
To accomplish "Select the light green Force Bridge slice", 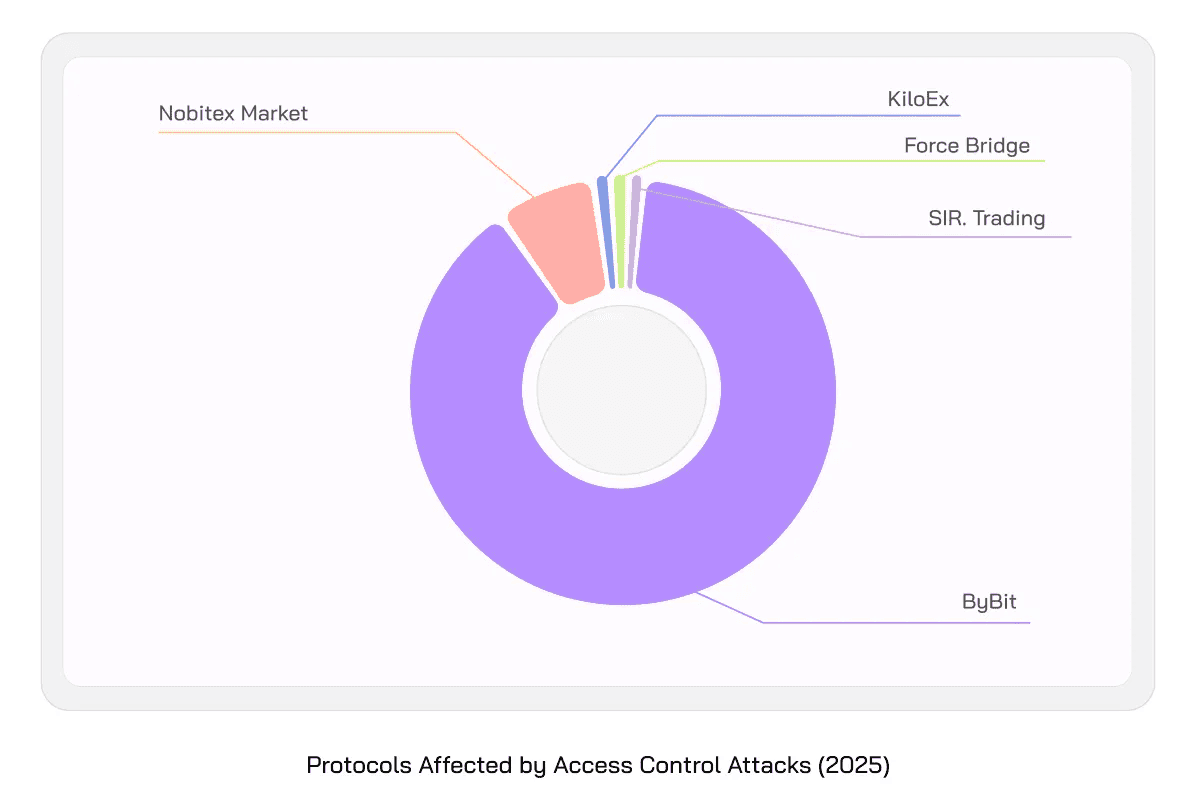I will 620,232.
